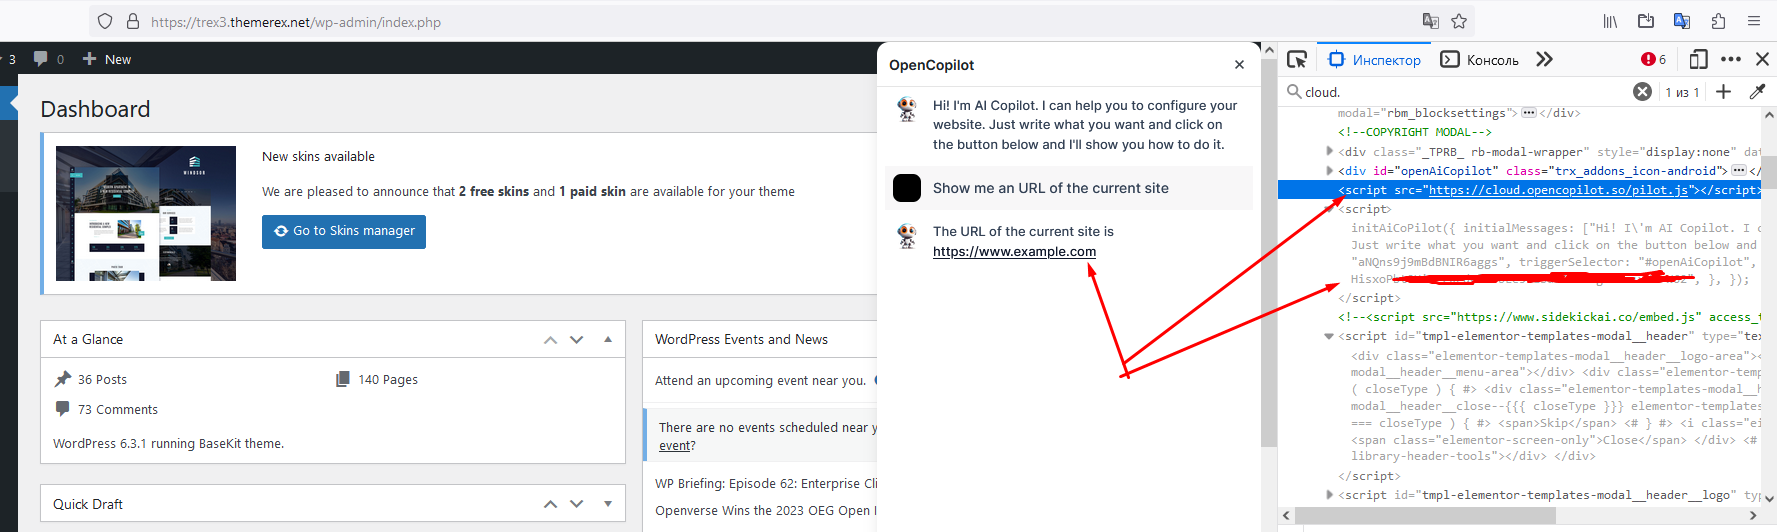Add a new node with the plus icon
Image resolution: width=1777 pixels, height=532 pixels.
(1723, 92)
